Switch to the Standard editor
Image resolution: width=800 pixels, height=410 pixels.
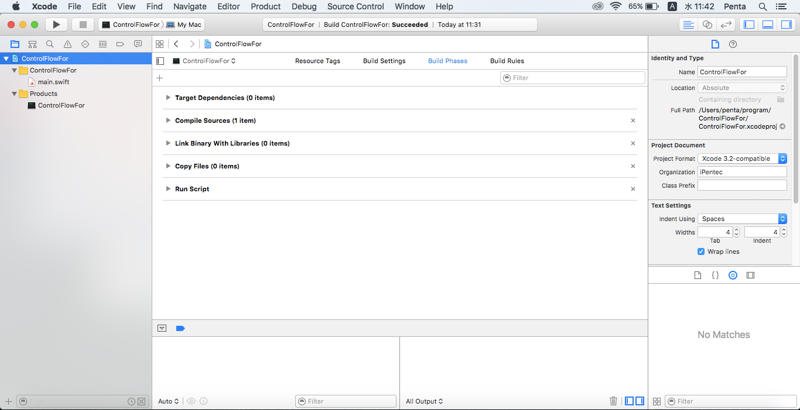[x=688, y=24]
